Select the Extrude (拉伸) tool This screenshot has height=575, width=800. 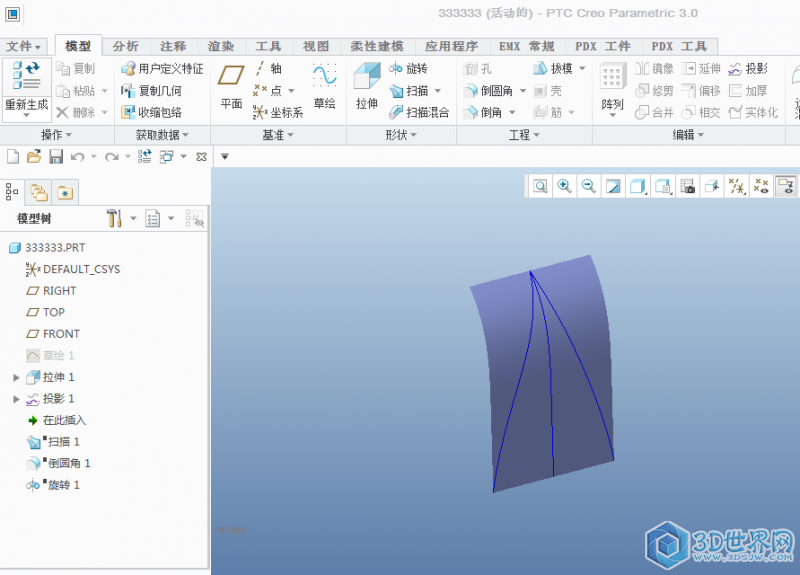[x=367, y=85]
